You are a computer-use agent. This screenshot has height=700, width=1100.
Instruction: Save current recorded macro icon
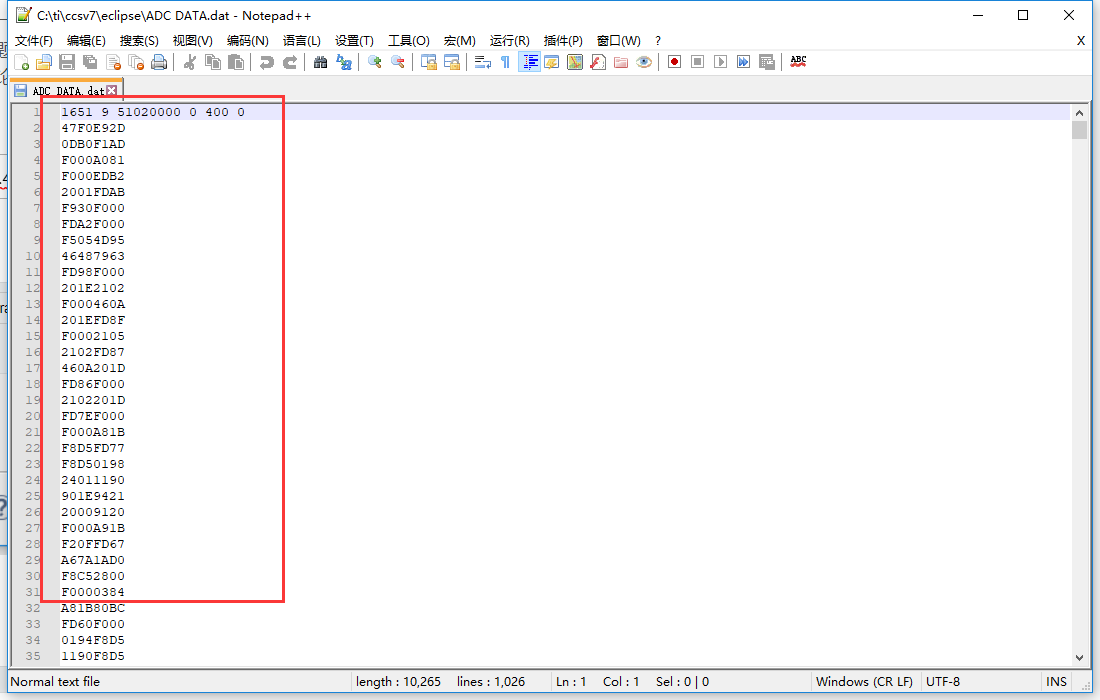(767, 62)
